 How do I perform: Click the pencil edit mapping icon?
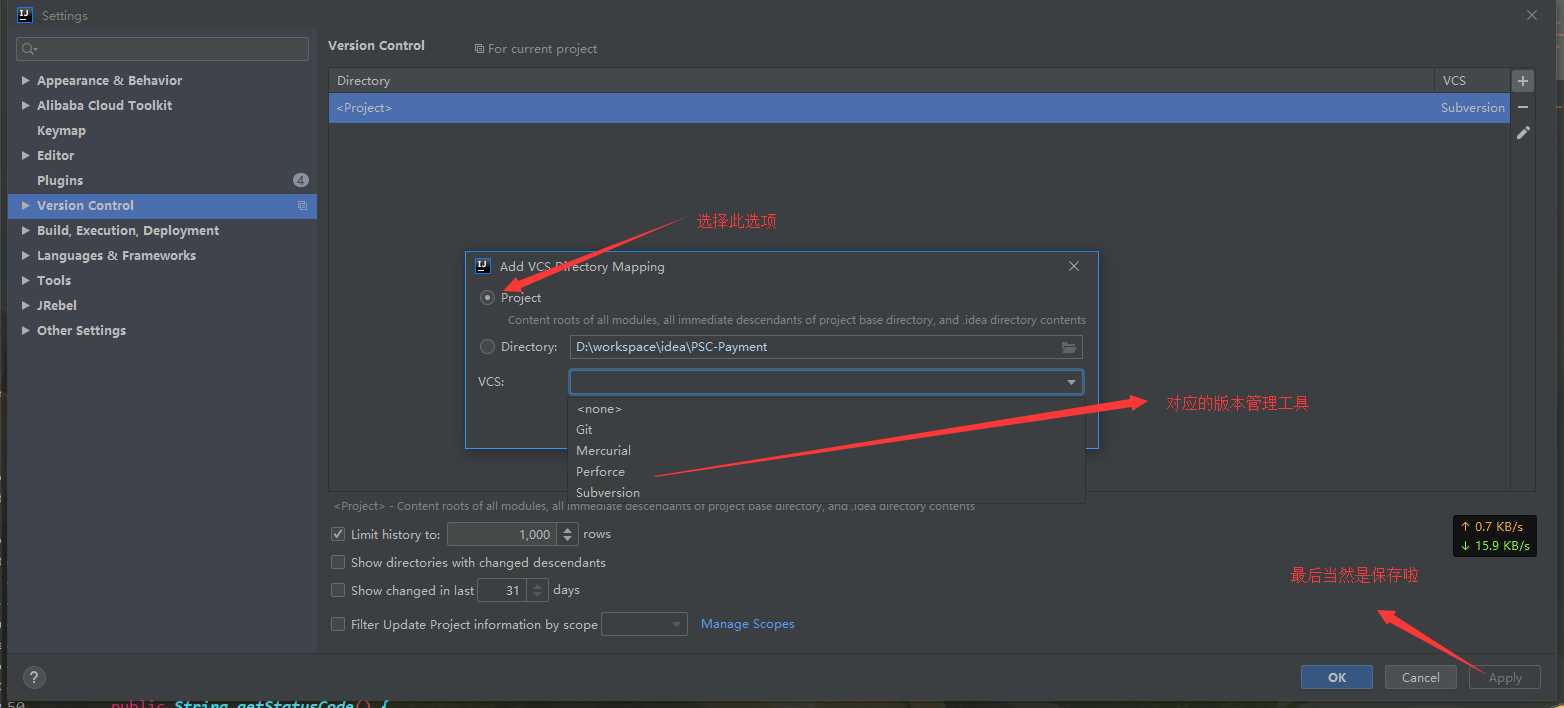[1523, 132]
